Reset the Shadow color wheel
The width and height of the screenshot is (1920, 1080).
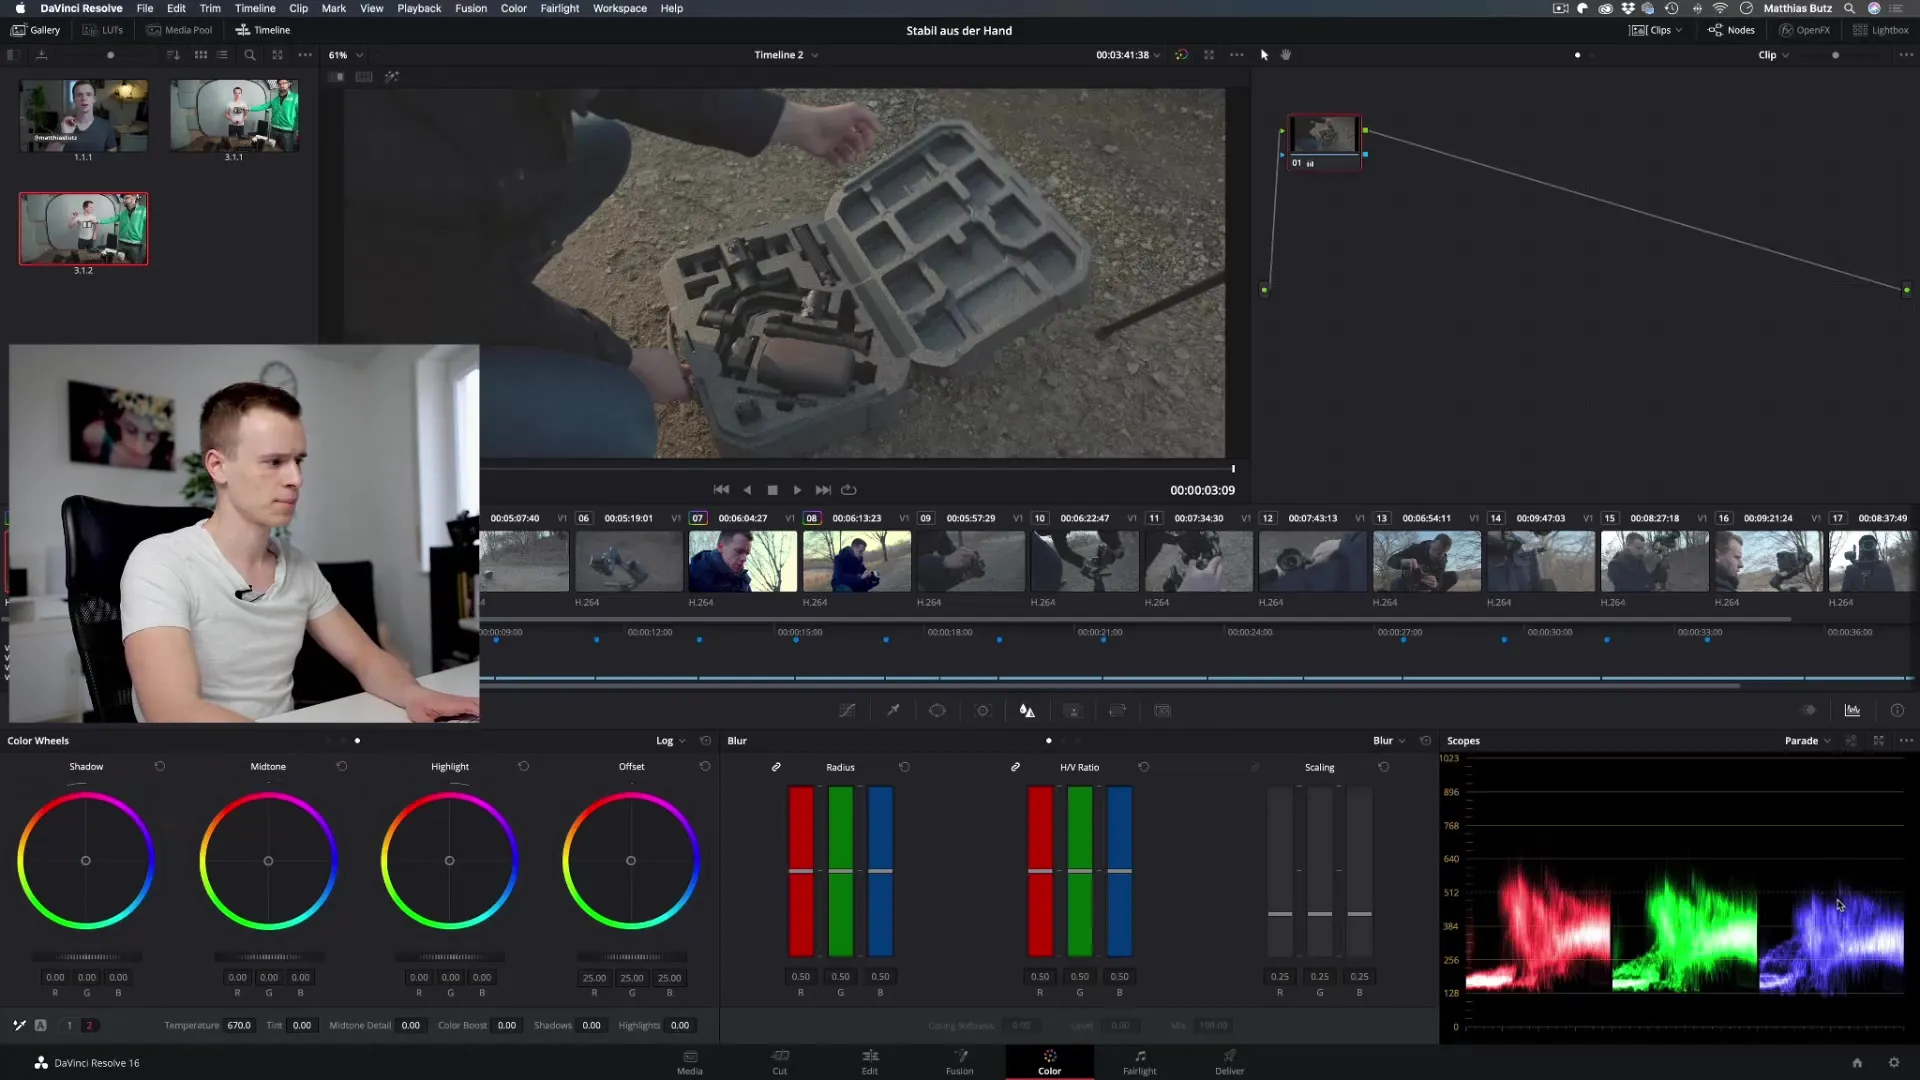click(x=160, y=767)
